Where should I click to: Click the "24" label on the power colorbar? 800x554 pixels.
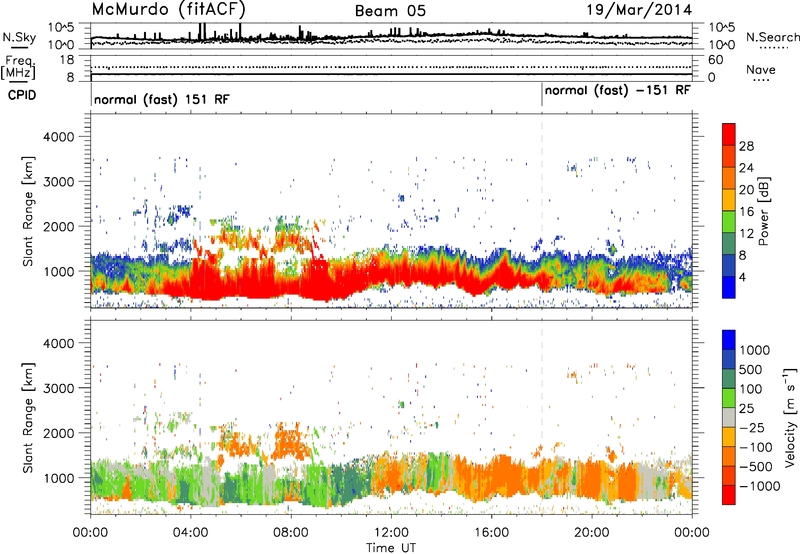point(746,168)
